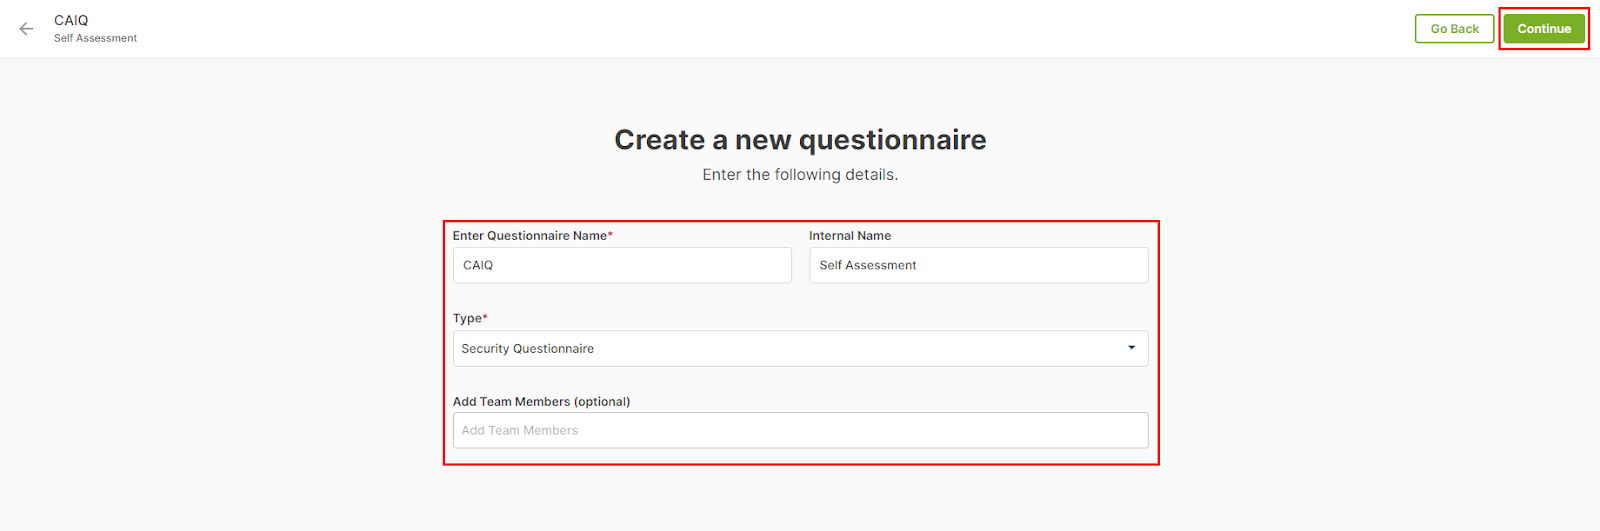Click the red asterisk after Type label
This screenshot has height=531, width=1600.
coord(485,318)
